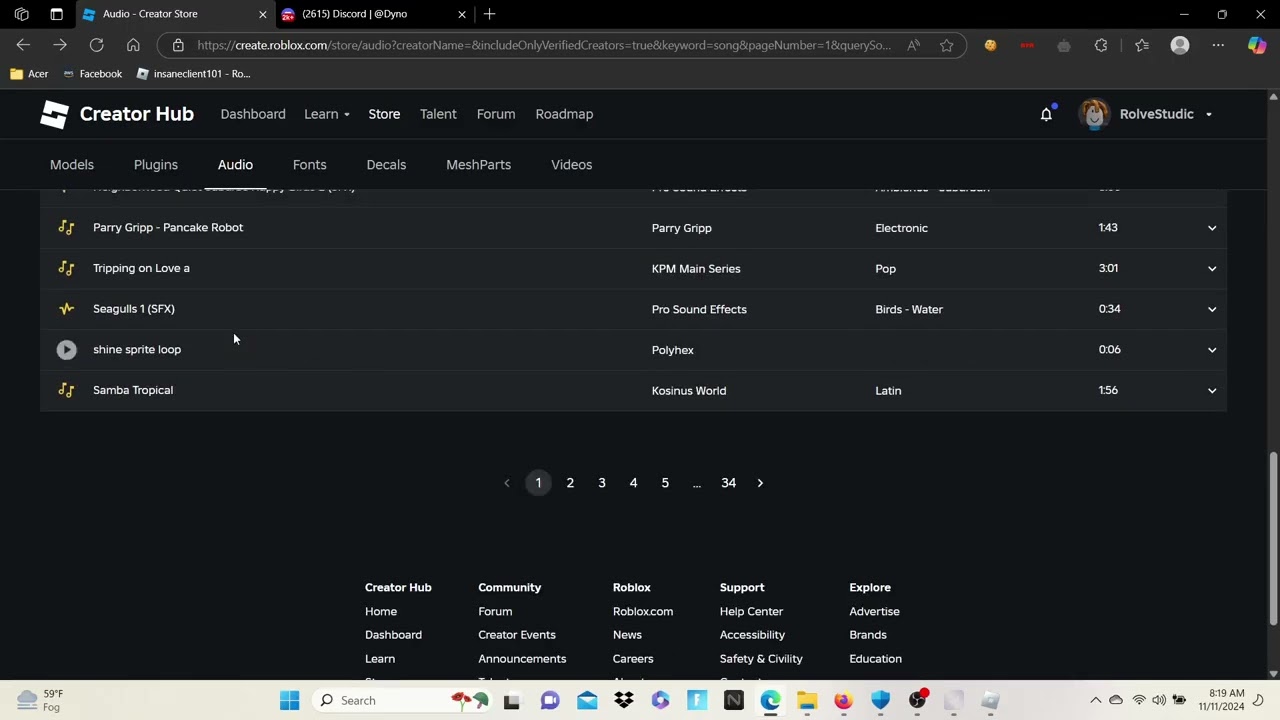The image size is (1280, 720).
Task: Open browser settings and more menu
Action: coord(1218,45)
